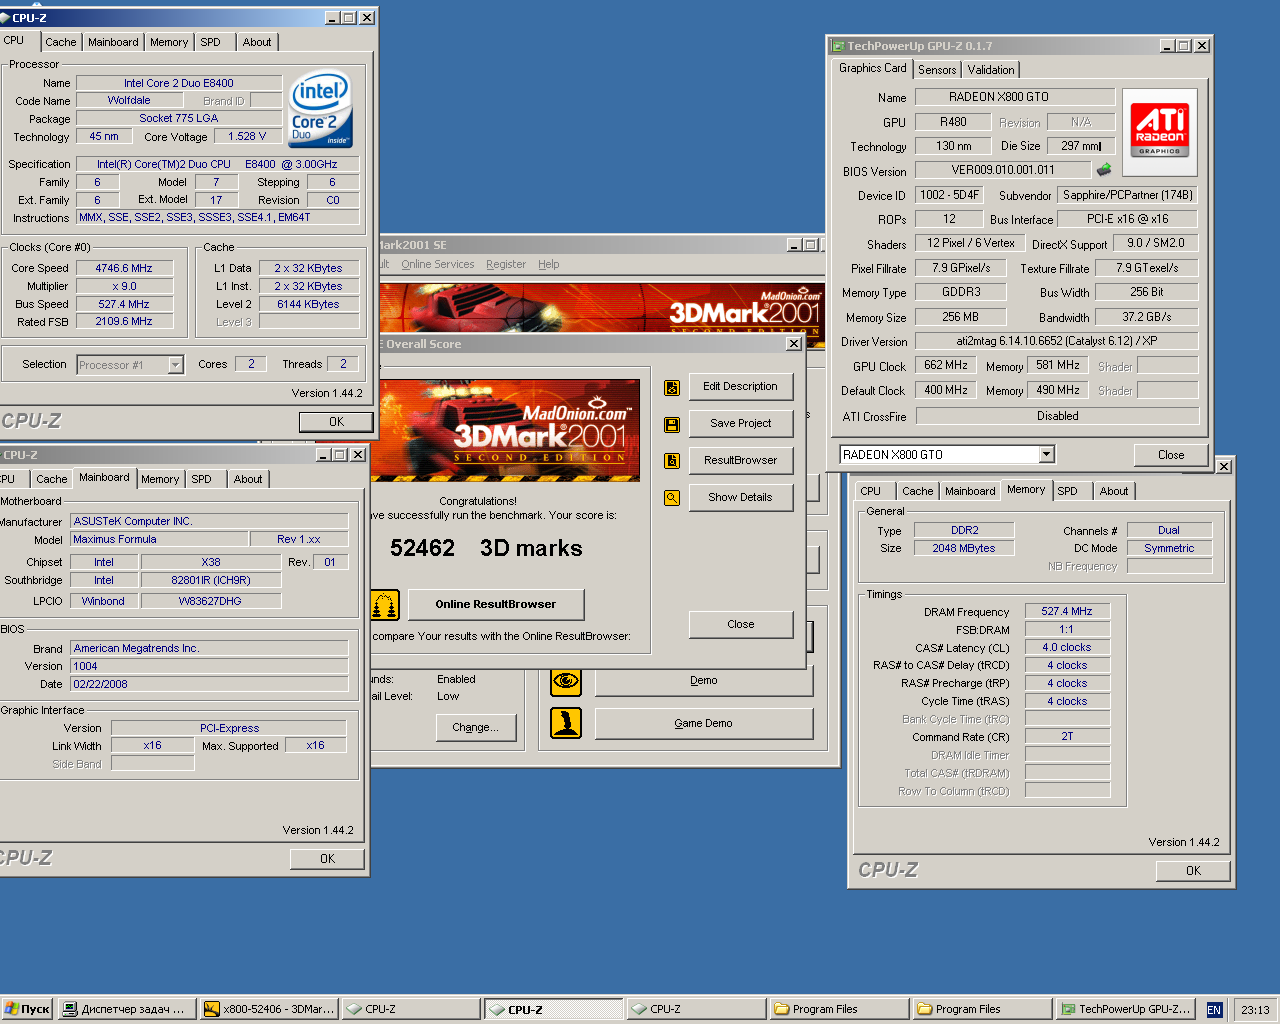Viewport: 1280px width, 1024px height.
Task: Open About tab in memory CPU-Z window
Action: [1114, 491]
